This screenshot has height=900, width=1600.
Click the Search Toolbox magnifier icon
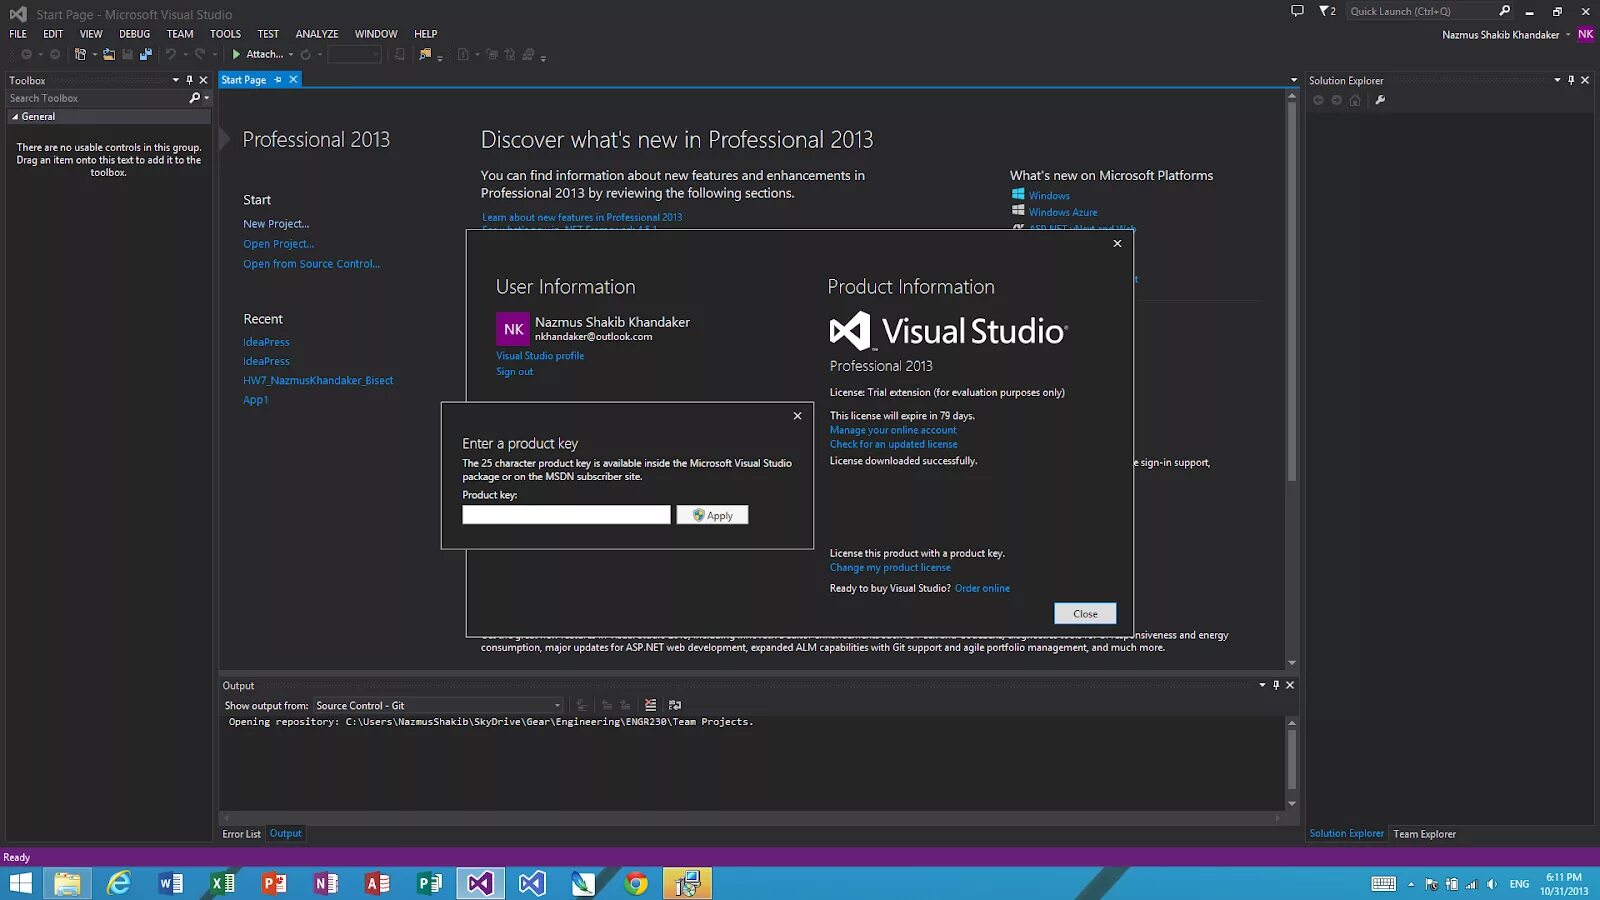(x=194, y=98)
